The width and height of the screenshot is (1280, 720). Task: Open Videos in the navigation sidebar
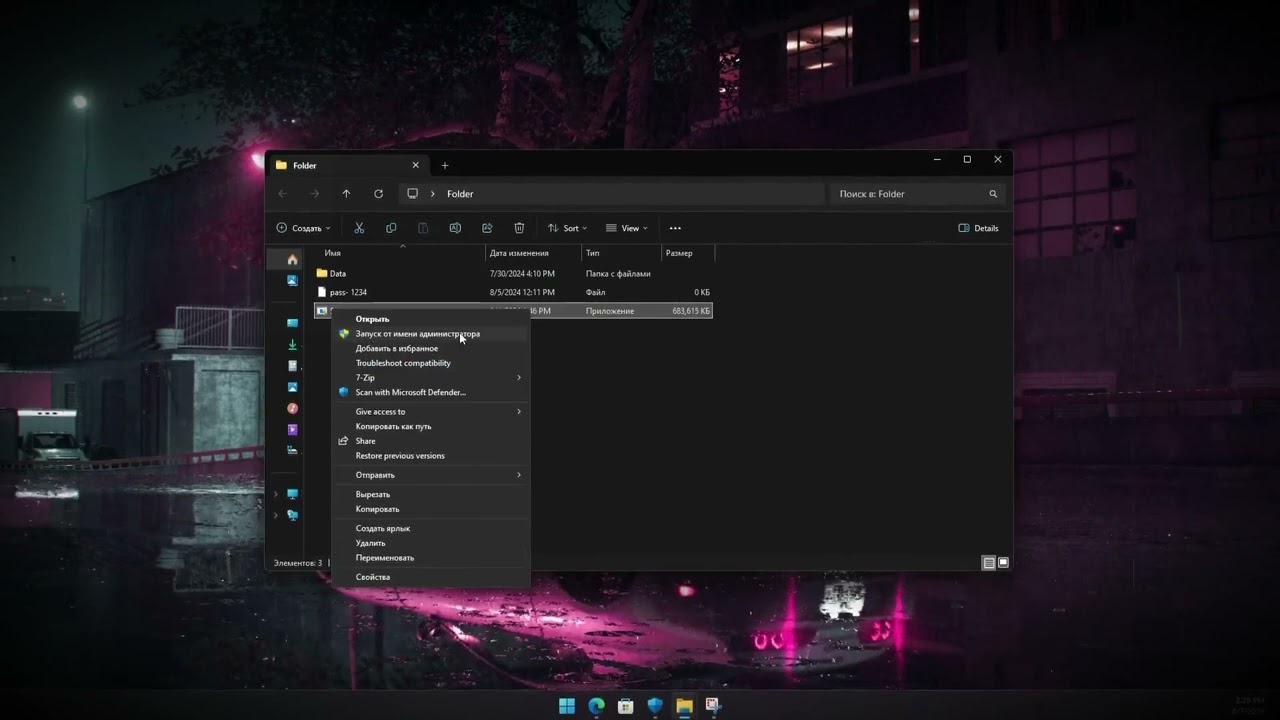(x=292, y=429)
